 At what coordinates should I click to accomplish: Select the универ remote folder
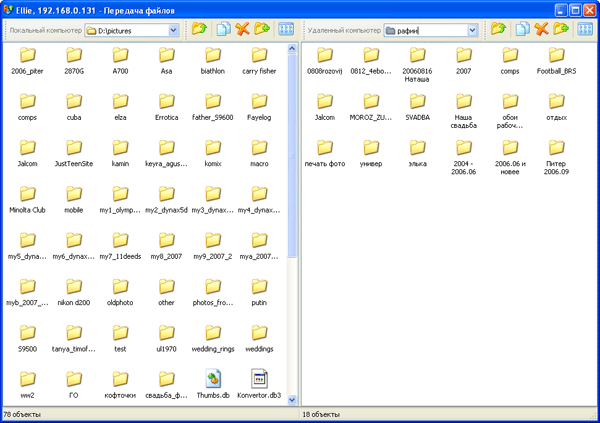(x=371, y=153)
